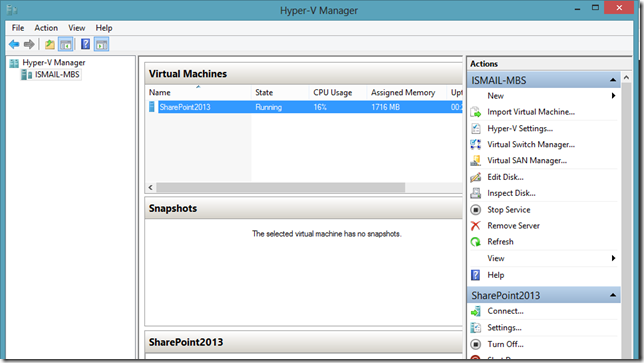Viewport: 644px width, 363px height.
Task: Open Virtual SAN Manager... action
Action: pos(527,161)
